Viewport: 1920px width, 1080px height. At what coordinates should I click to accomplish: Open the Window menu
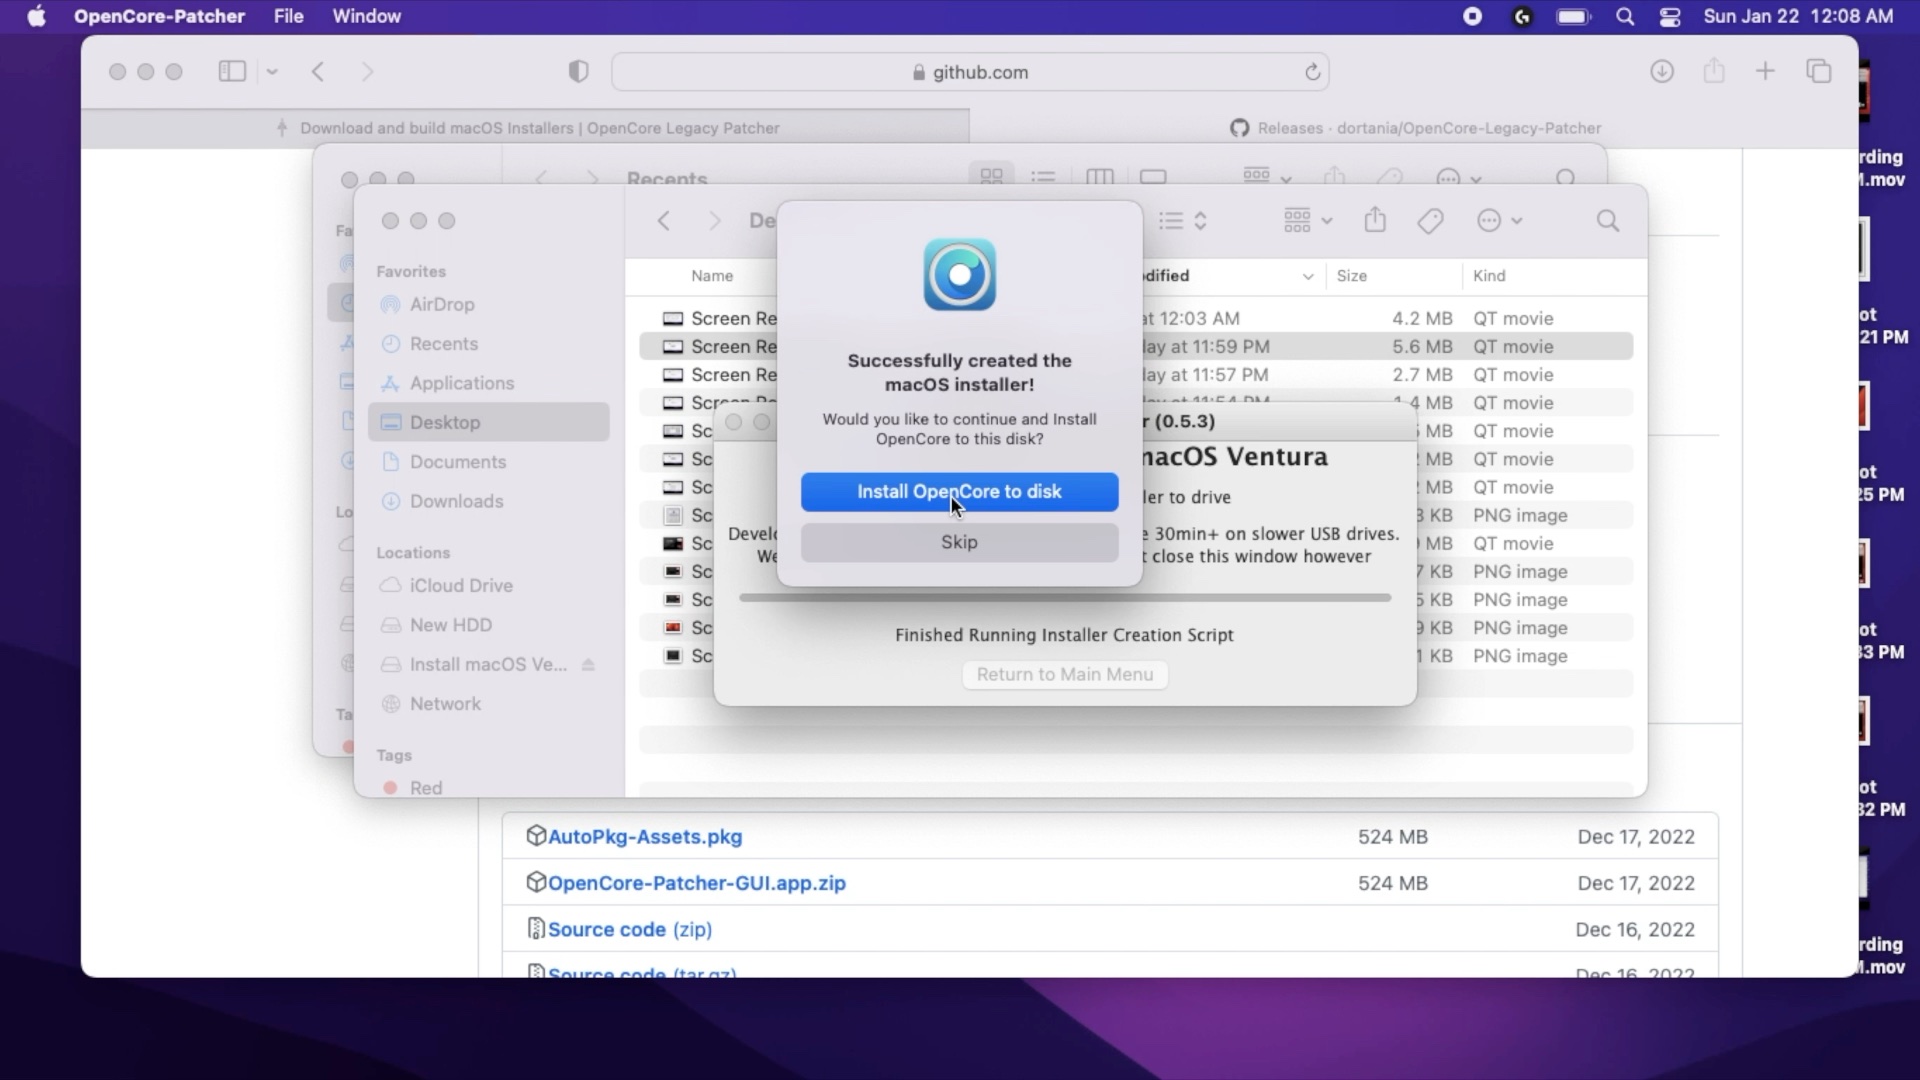click(366, 16)
